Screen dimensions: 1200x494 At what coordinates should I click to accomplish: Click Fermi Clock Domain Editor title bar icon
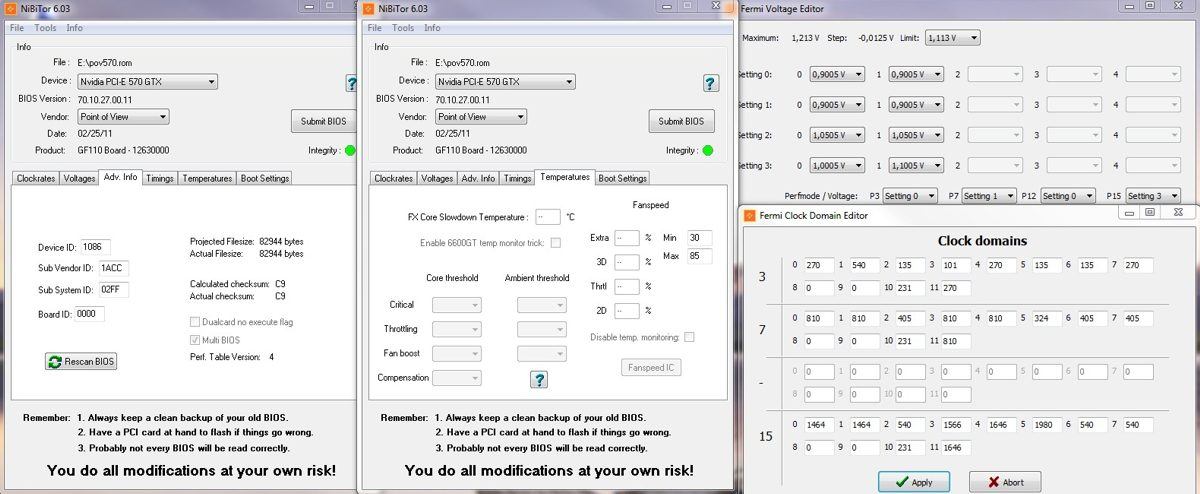pyautogui.click(x=751, y=214)
